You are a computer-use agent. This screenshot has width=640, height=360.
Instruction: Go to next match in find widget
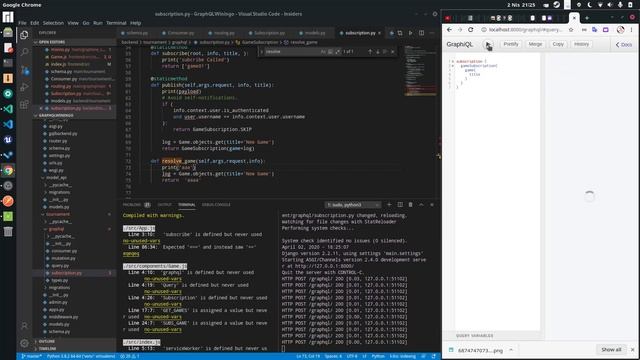click(378, 52)
